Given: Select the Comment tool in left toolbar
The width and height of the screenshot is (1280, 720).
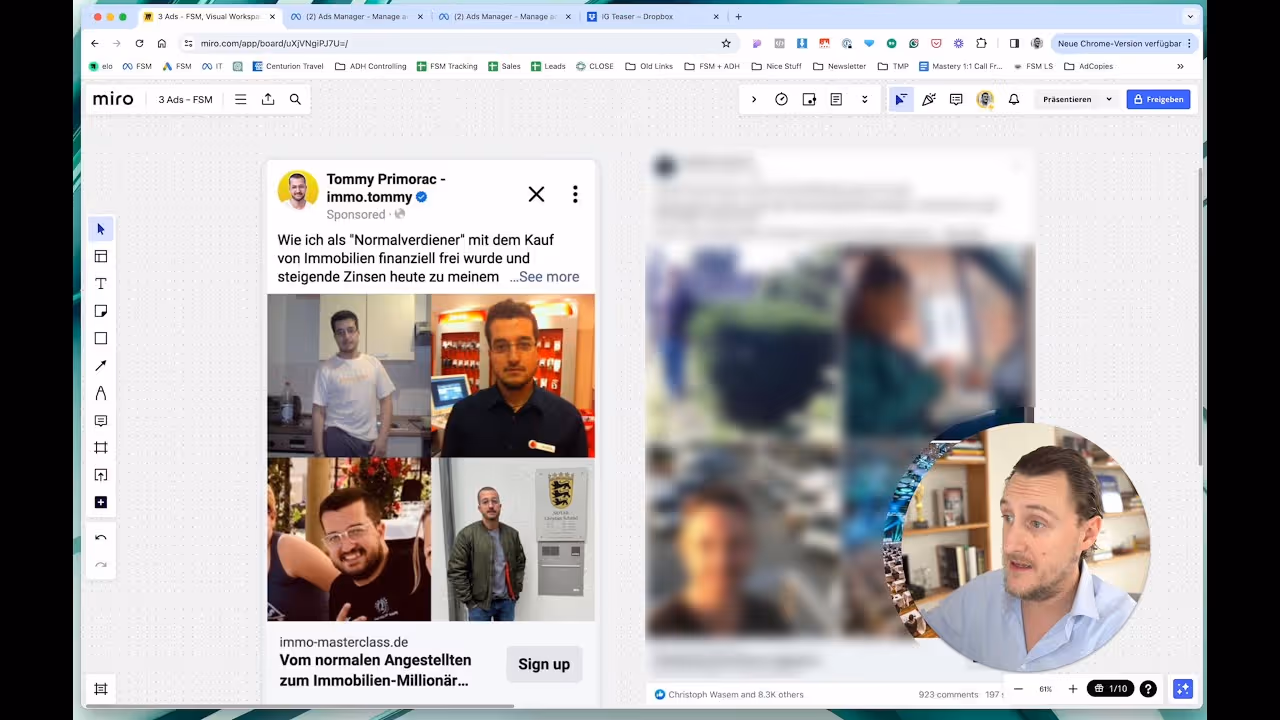Looking at the screenshot, I should click(100, 421).
